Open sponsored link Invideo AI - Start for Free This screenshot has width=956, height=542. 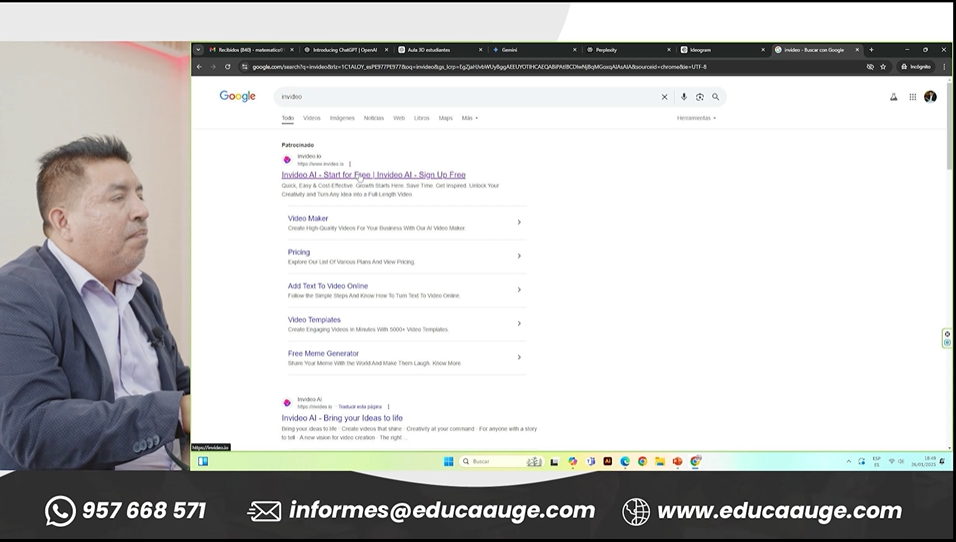coord(373,175)
